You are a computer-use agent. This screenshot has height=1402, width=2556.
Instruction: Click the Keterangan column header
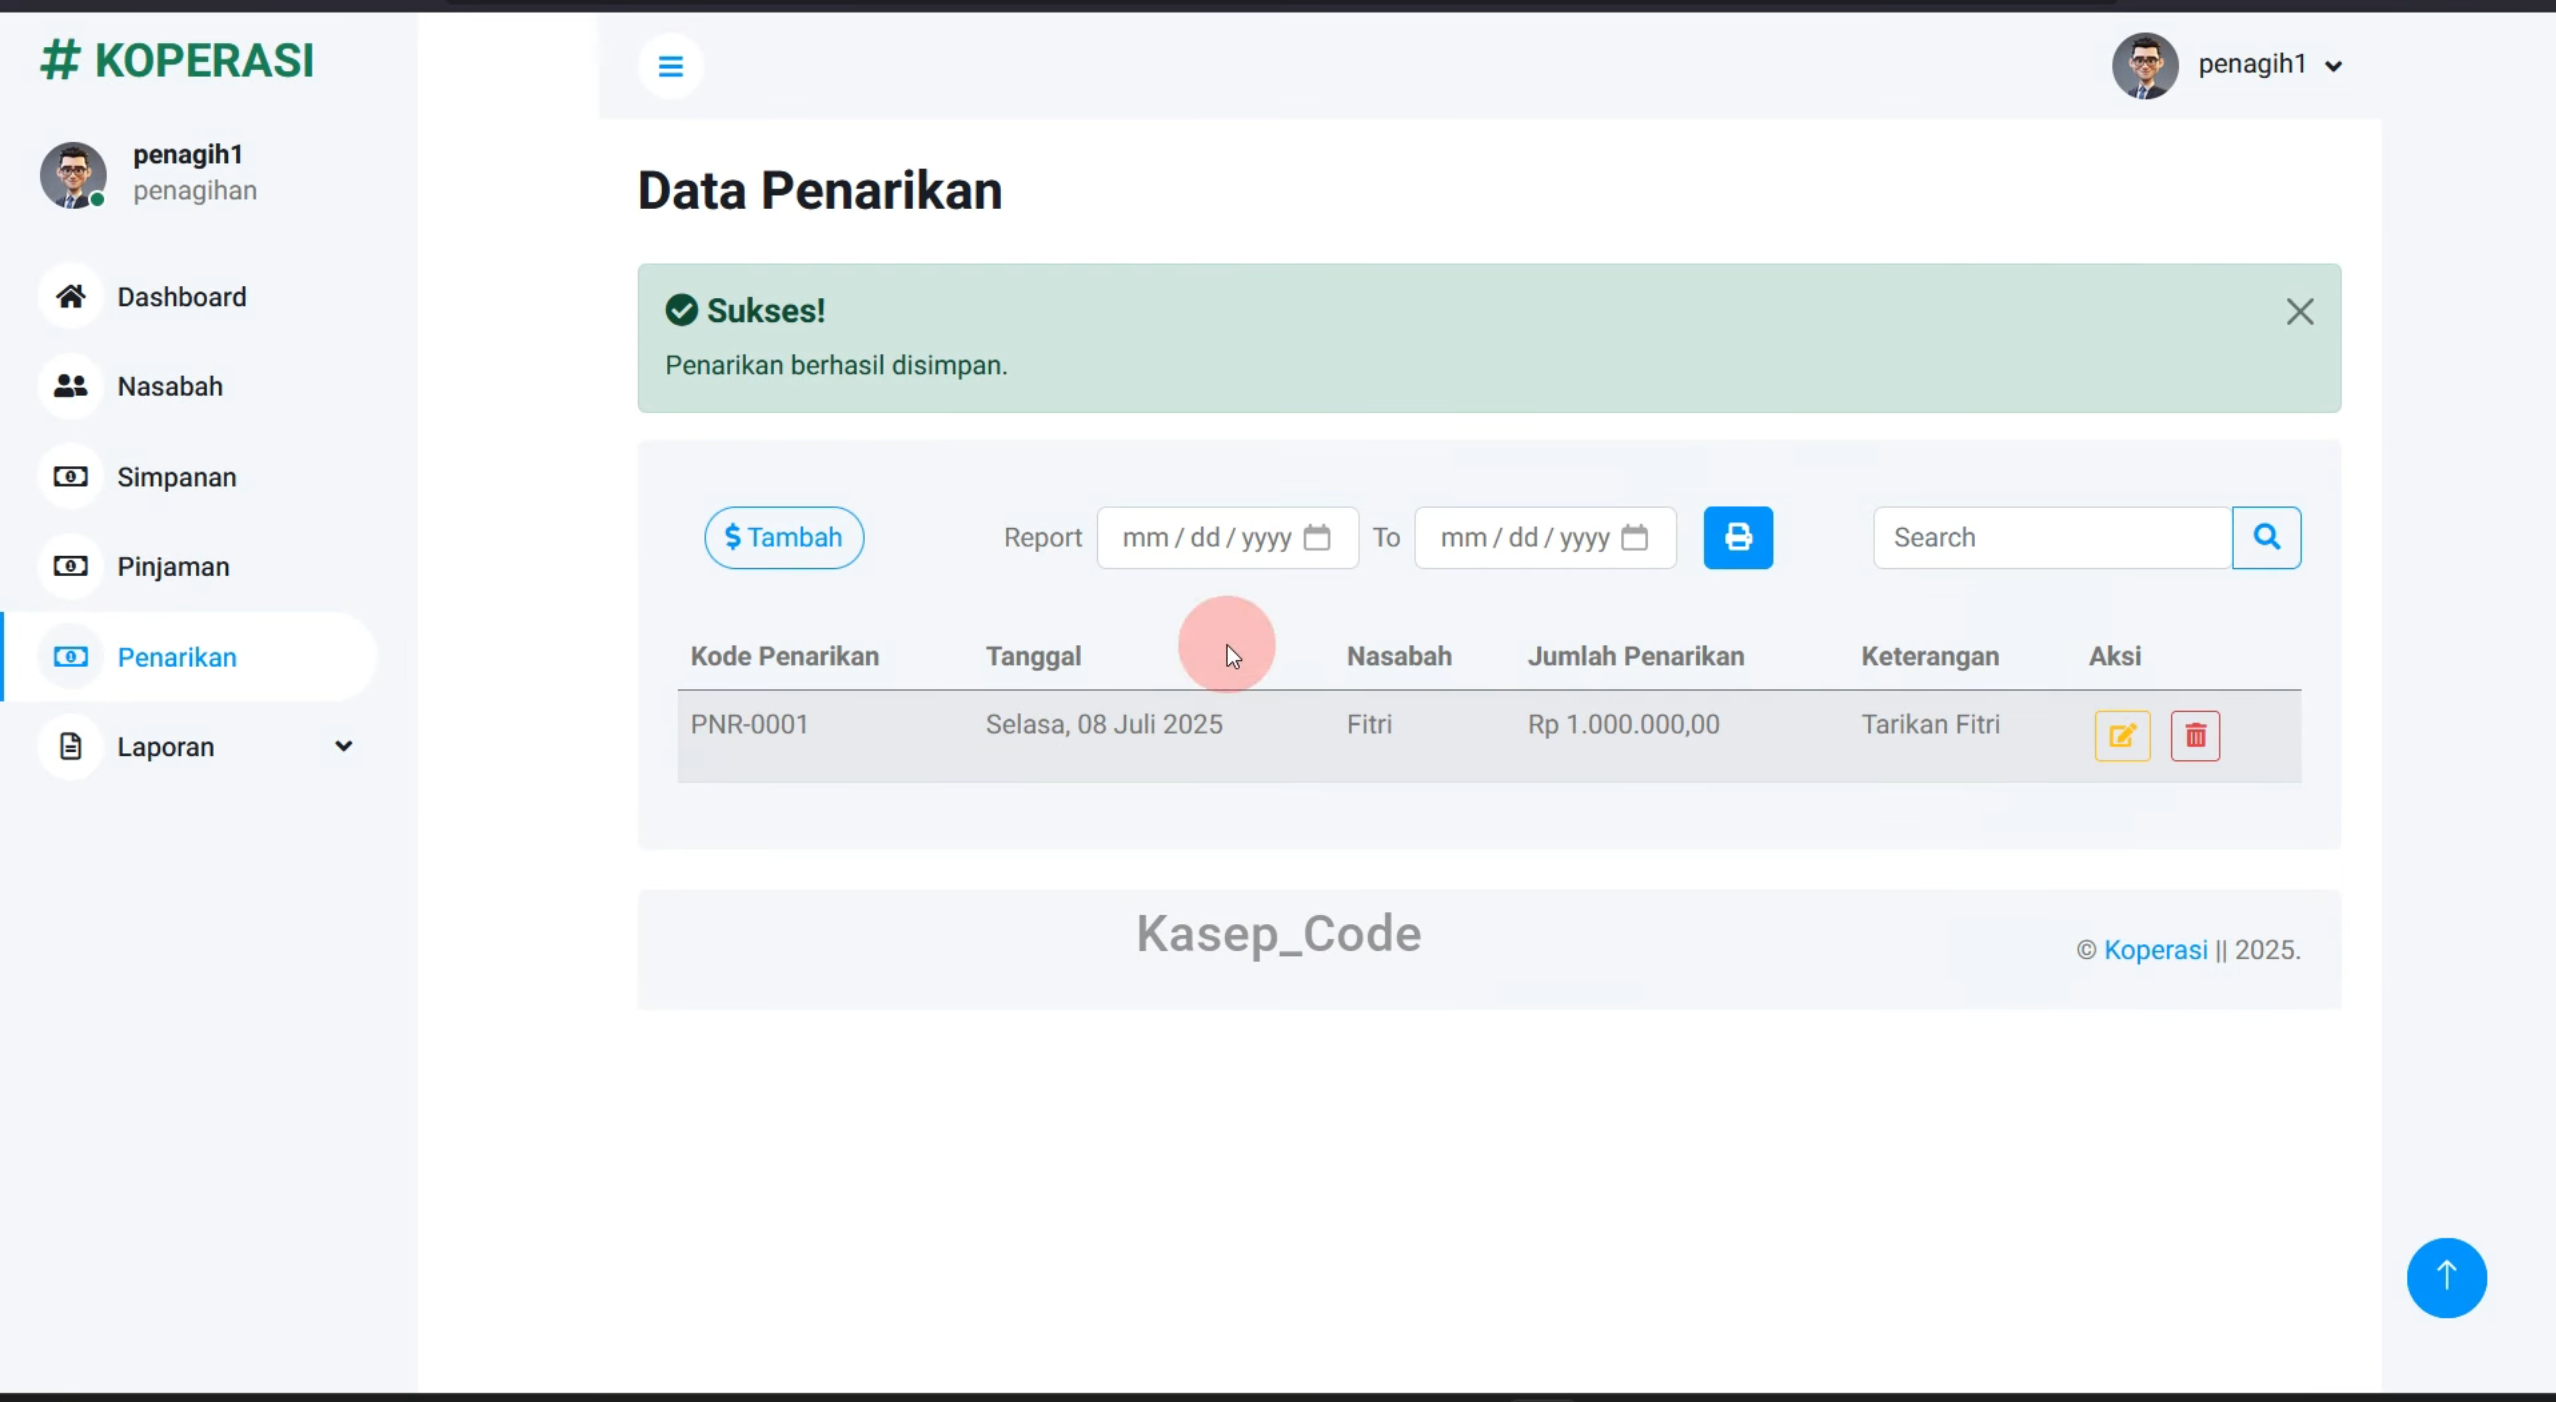[1929, 656]
